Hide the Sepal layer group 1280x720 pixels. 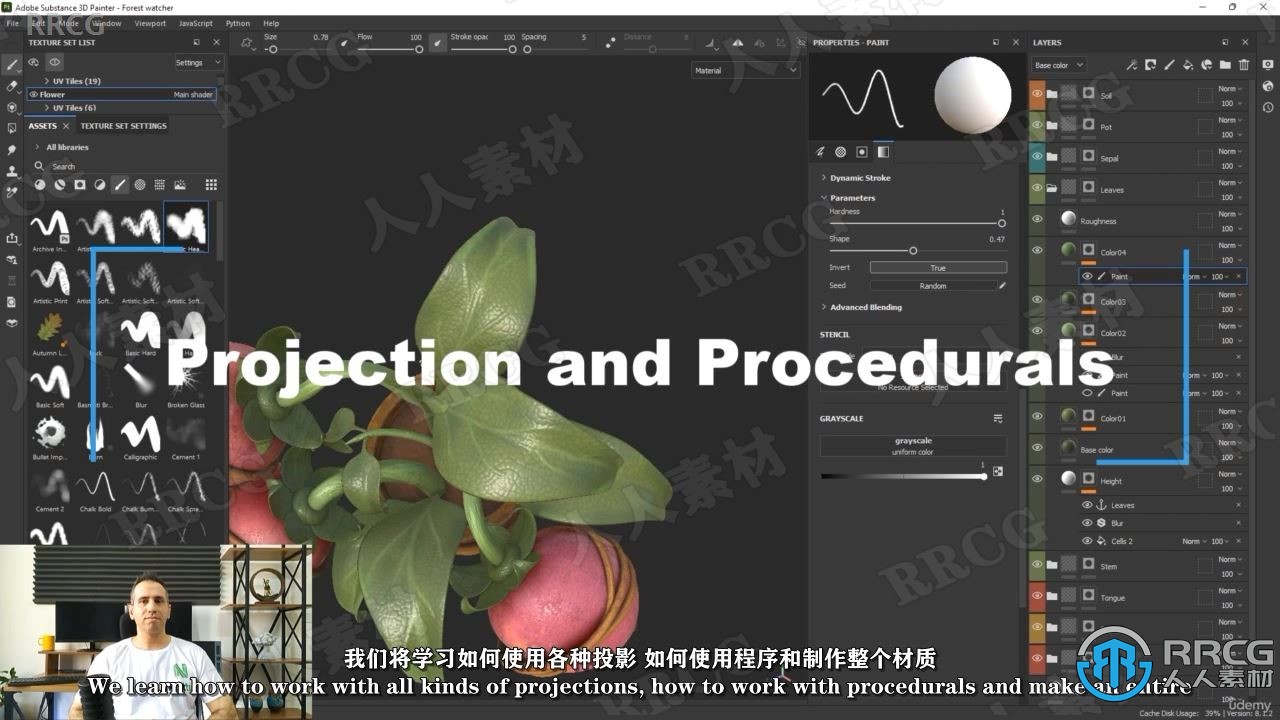click(x=1037, y=157)
